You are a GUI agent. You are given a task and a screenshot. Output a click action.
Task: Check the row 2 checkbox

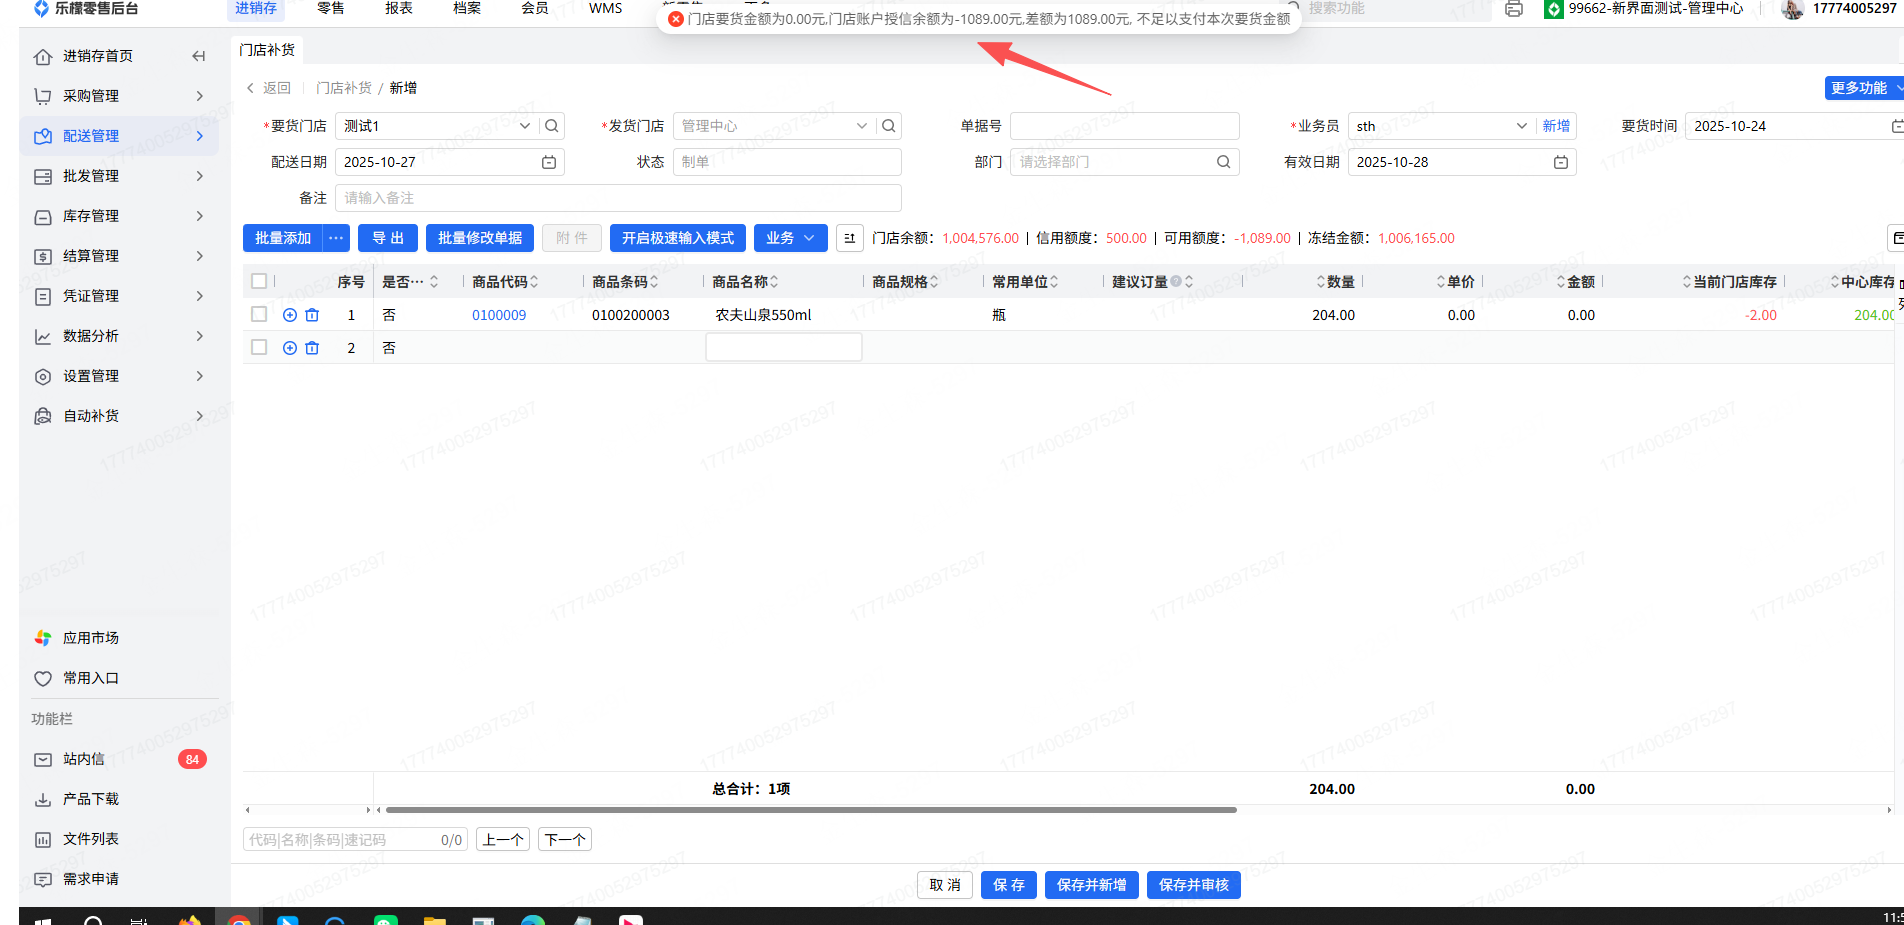[x=259, y=348]
